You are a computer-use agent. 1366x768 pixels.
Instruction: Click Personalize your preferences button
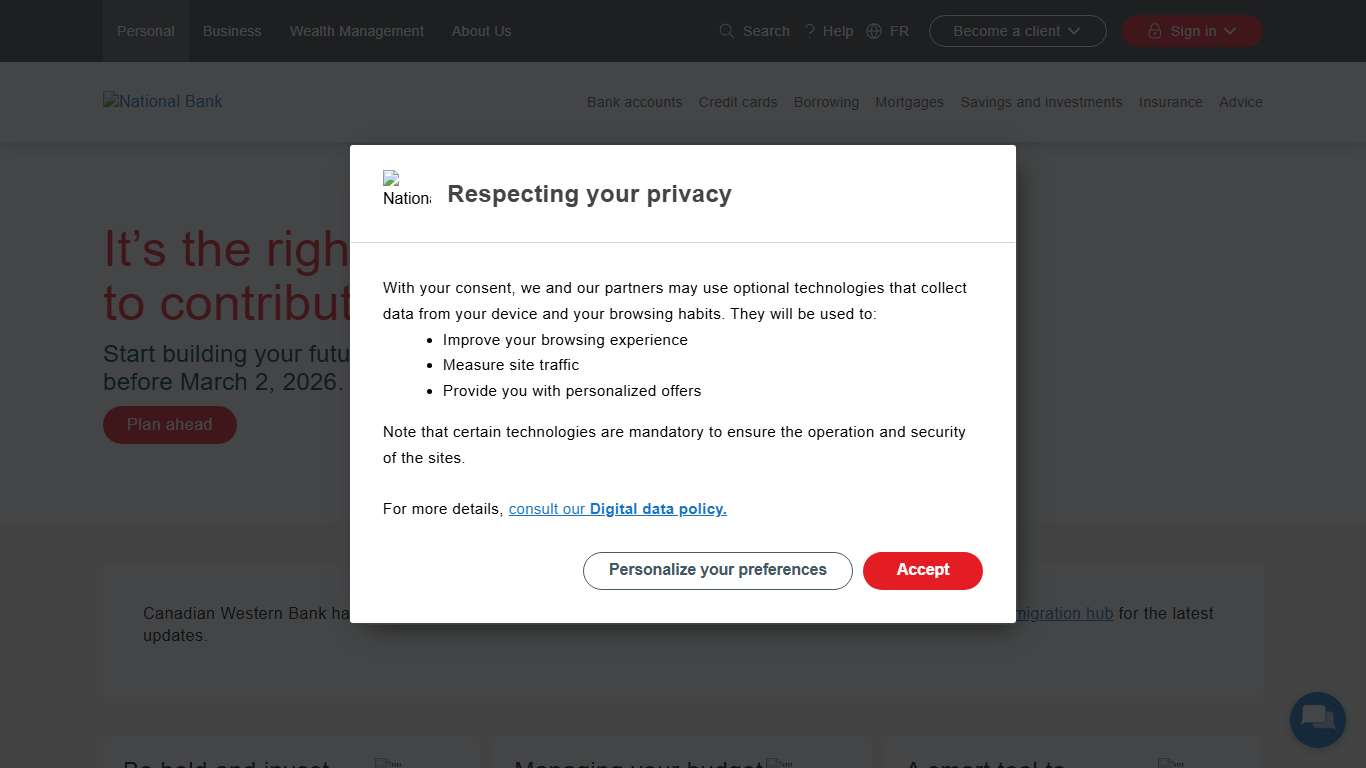[x=717, y=570]
